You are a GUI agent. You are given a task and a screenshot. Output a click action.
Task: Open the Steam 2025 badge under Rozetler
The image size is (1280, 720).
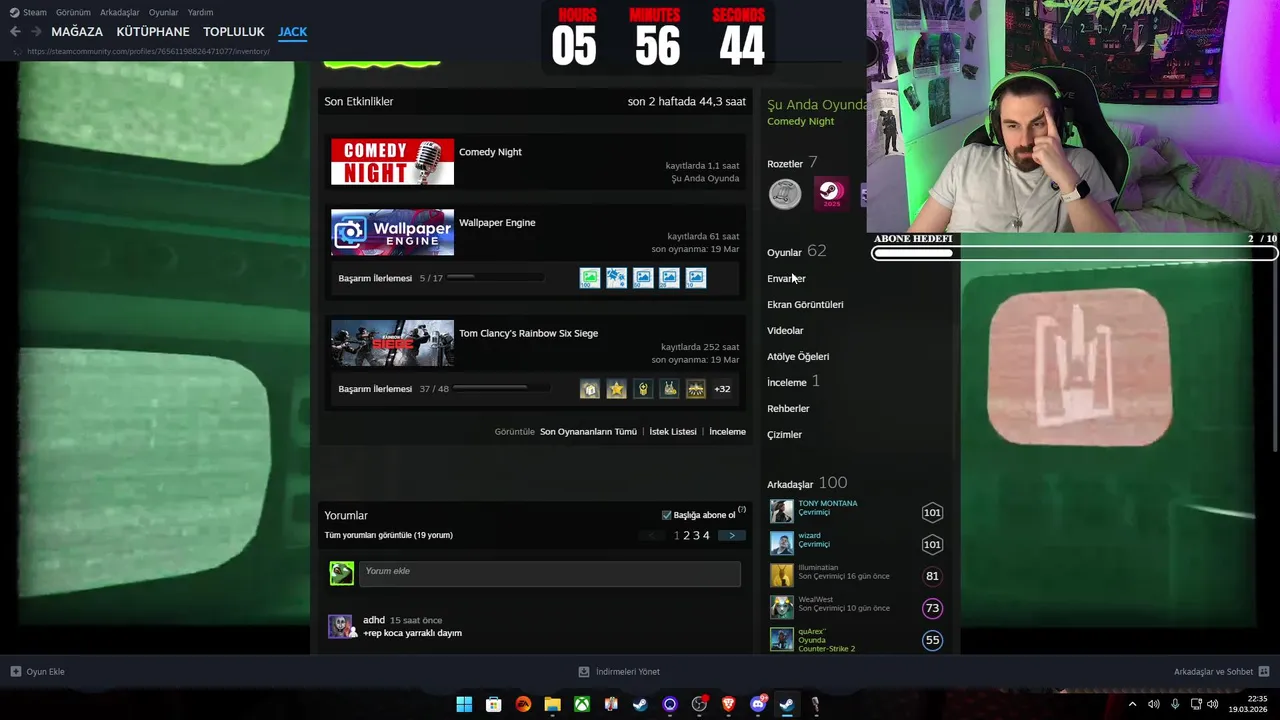pyautogui.click(x=831, y=193)
